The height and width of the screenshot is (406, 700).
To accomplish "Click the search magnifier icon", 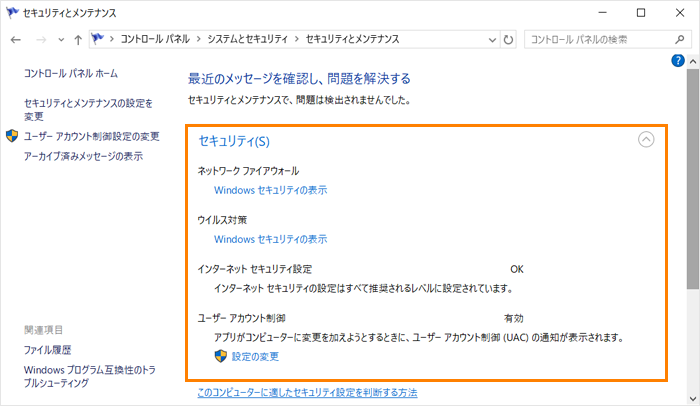I will (x=679, y=40).
